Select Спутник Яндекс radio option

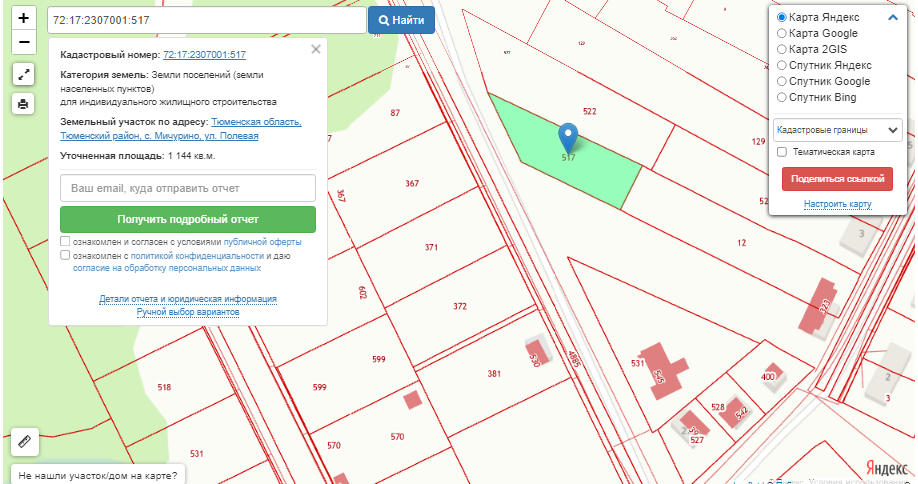782,66
